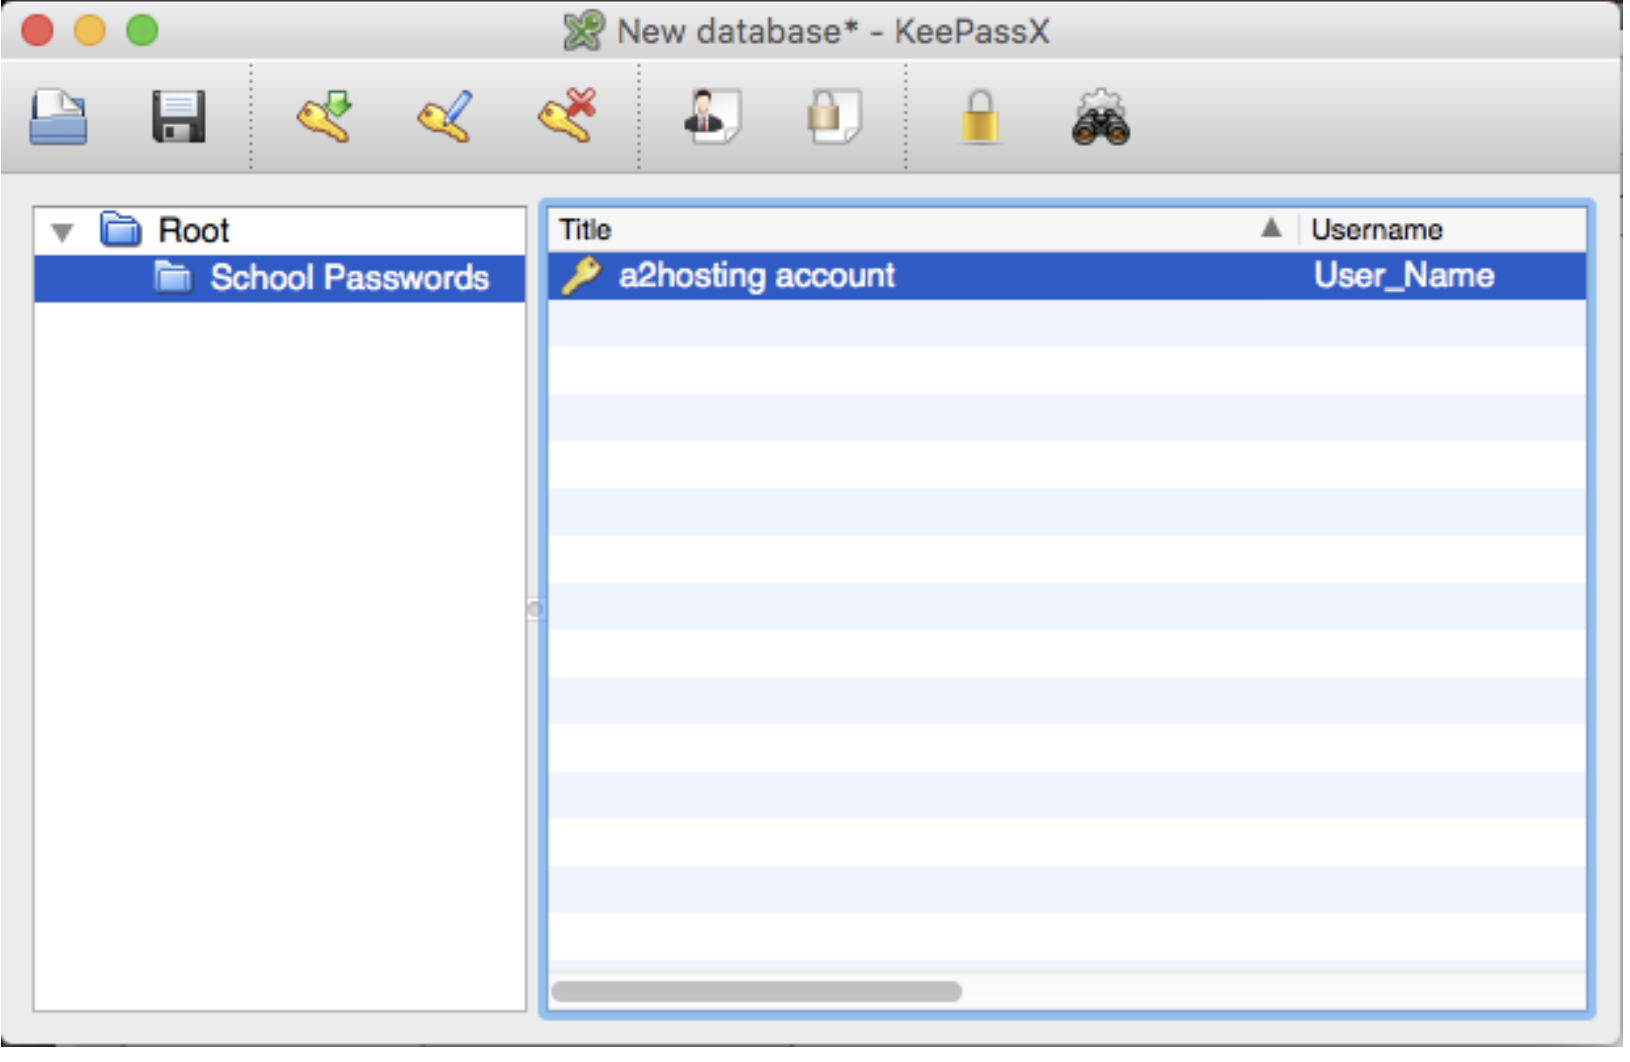Click the sort direction arrow in Title header

[1271, 229]
